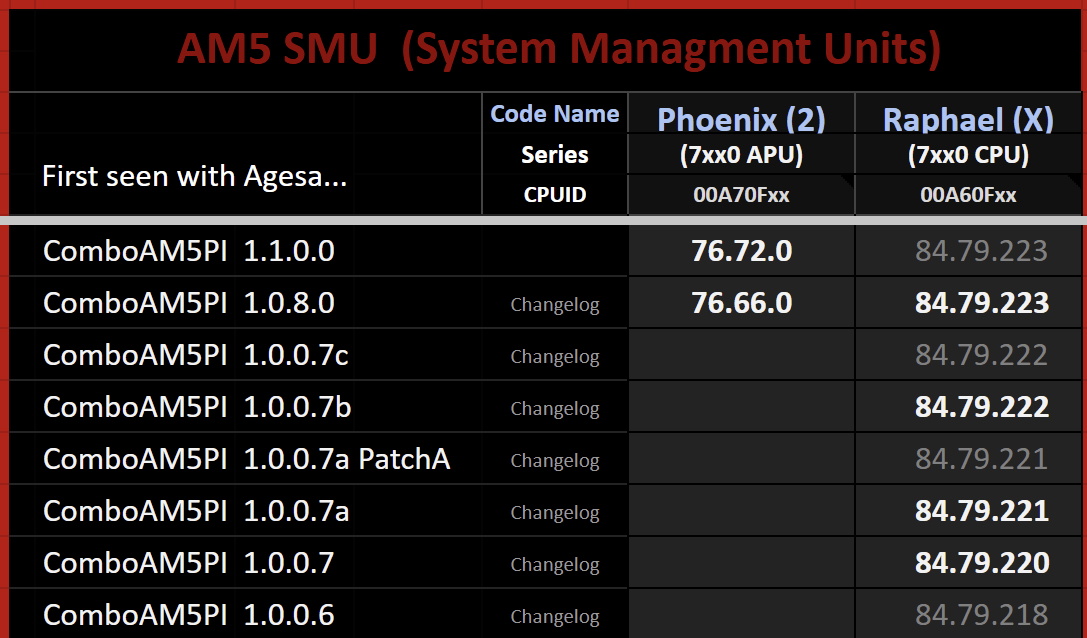Viewport: 1087px width, 638px height.
Task: Select the 76.66.0 SMU version cell
Action: (x=741, y=303)
